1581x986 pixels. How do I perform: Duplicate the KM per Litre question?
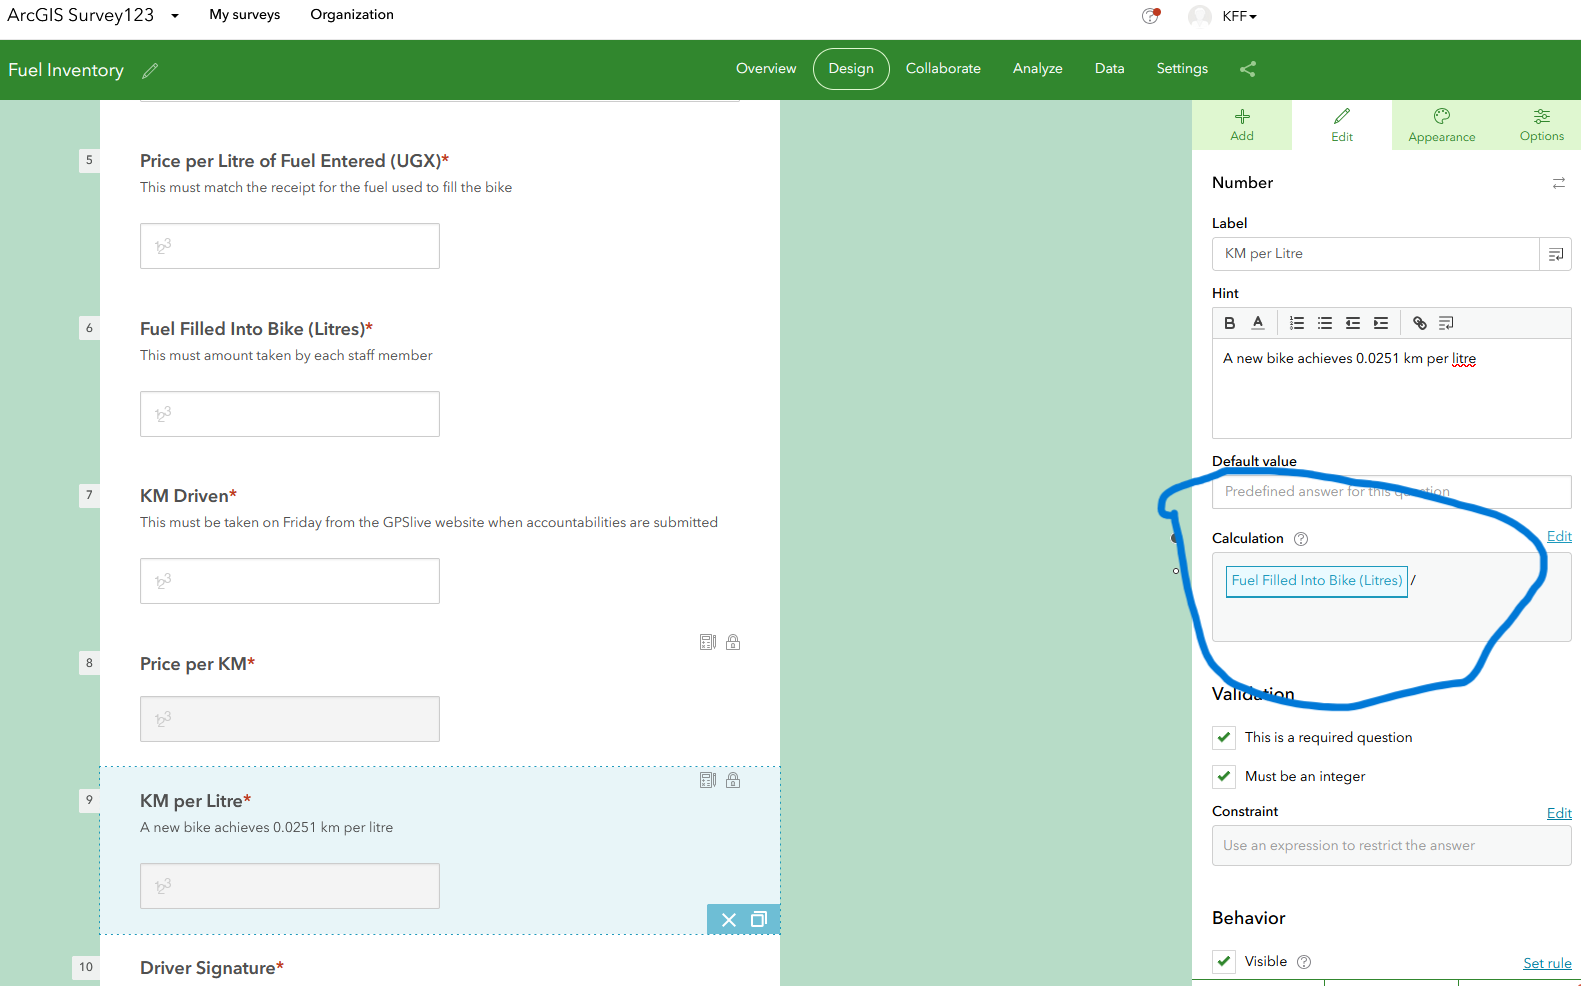[x=759, y=920]
